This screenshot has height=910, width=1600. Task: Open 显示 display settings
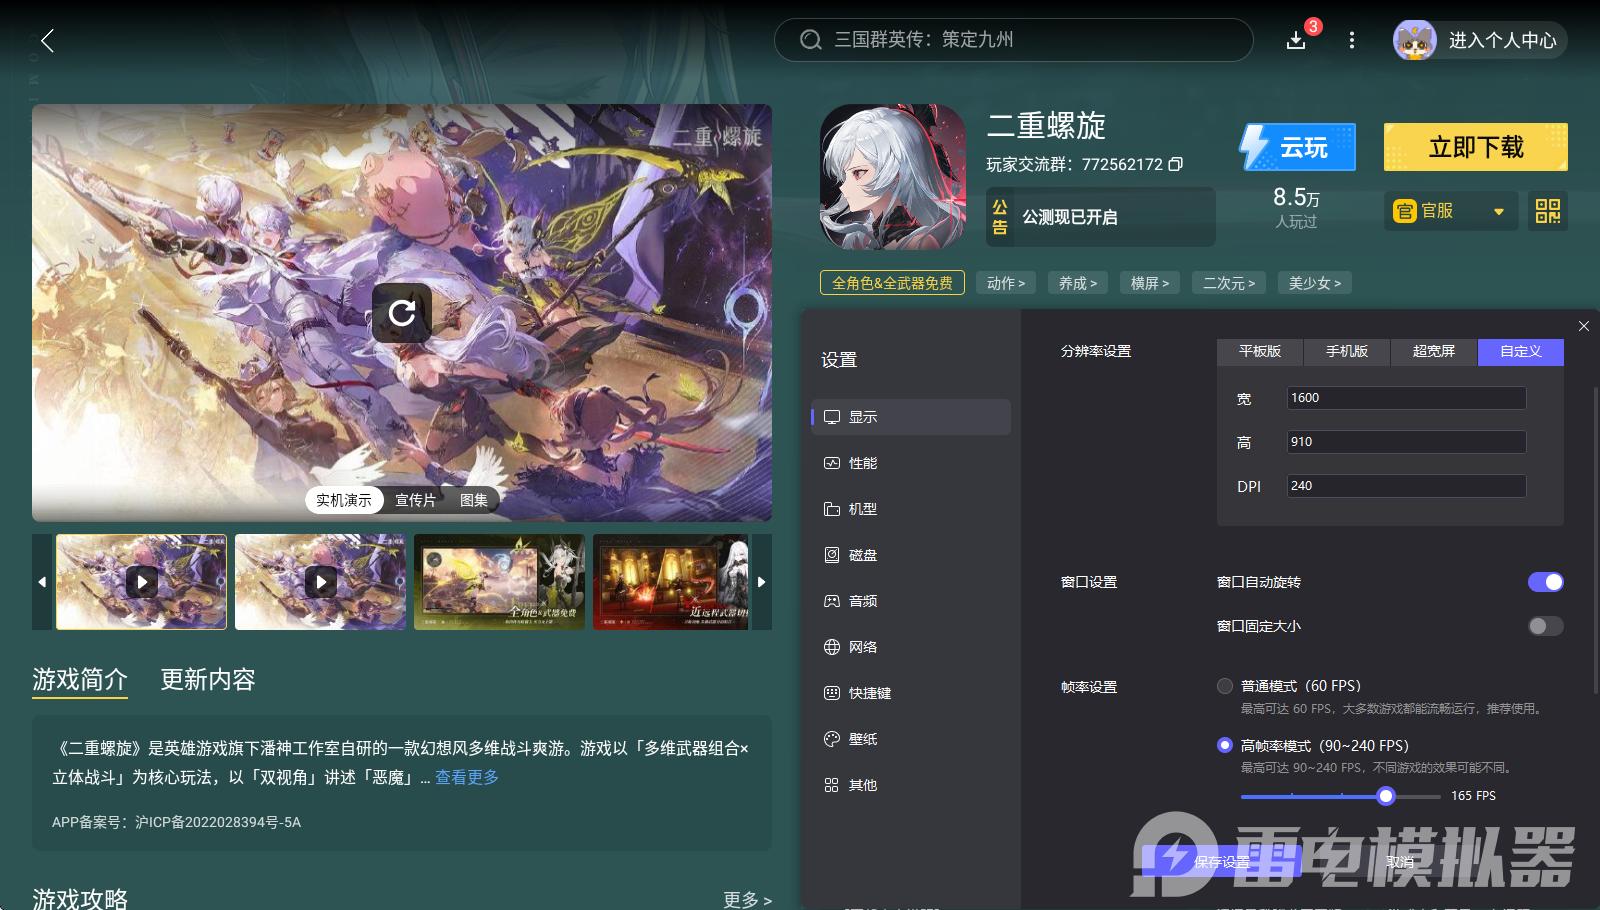tap(911, 417)
